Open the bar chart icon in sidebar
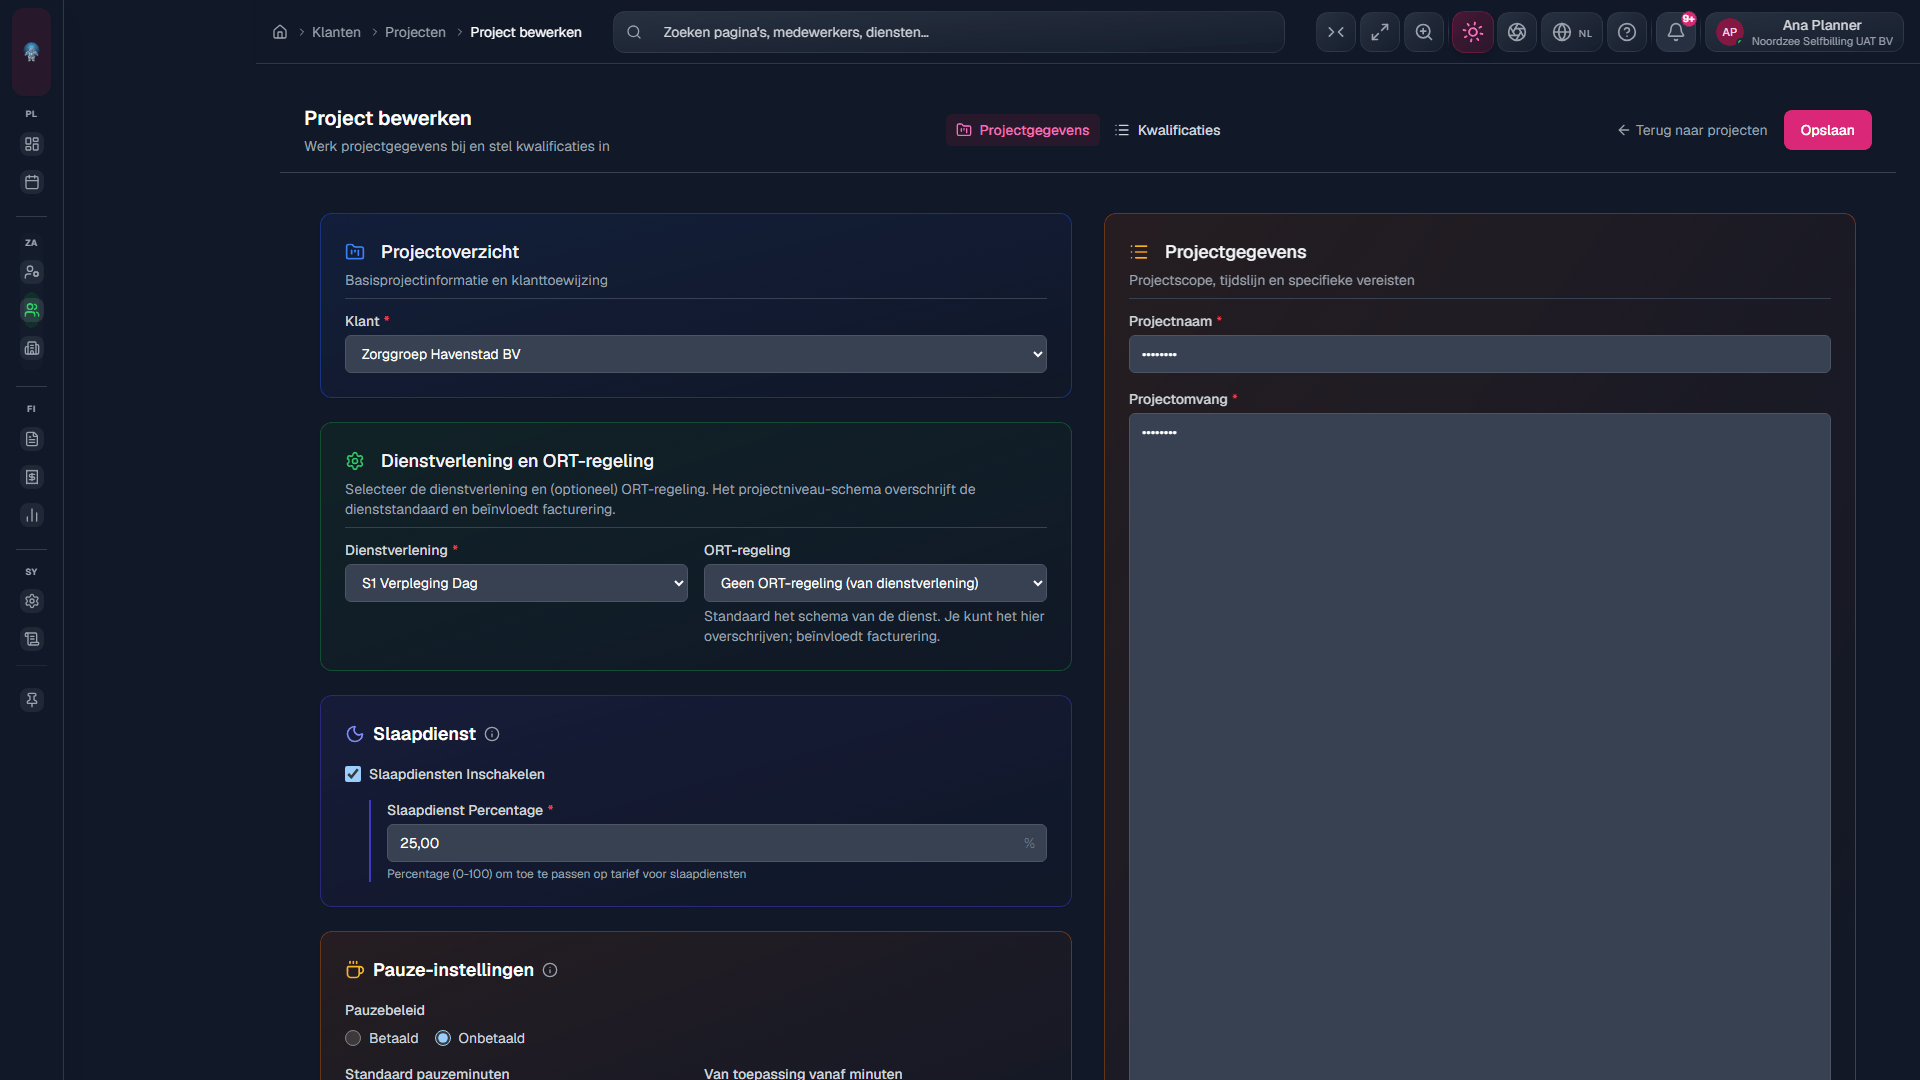This screenshot has height=1080, width=1920. click(x=32, y=515)
